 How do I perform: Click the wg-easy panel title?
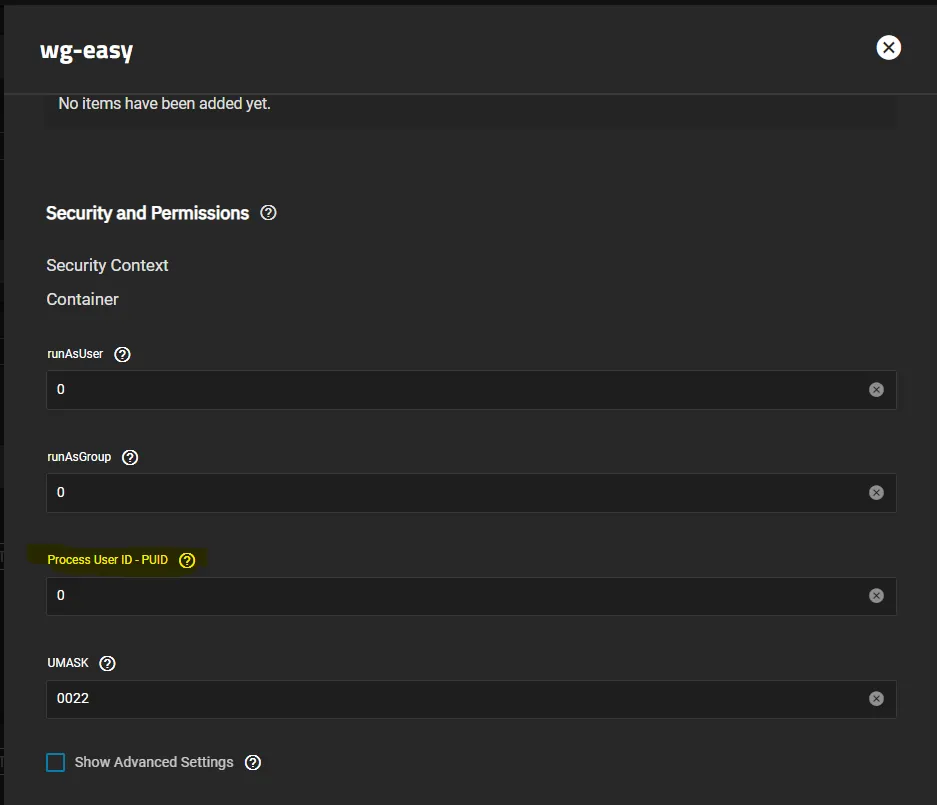(86, 51)
